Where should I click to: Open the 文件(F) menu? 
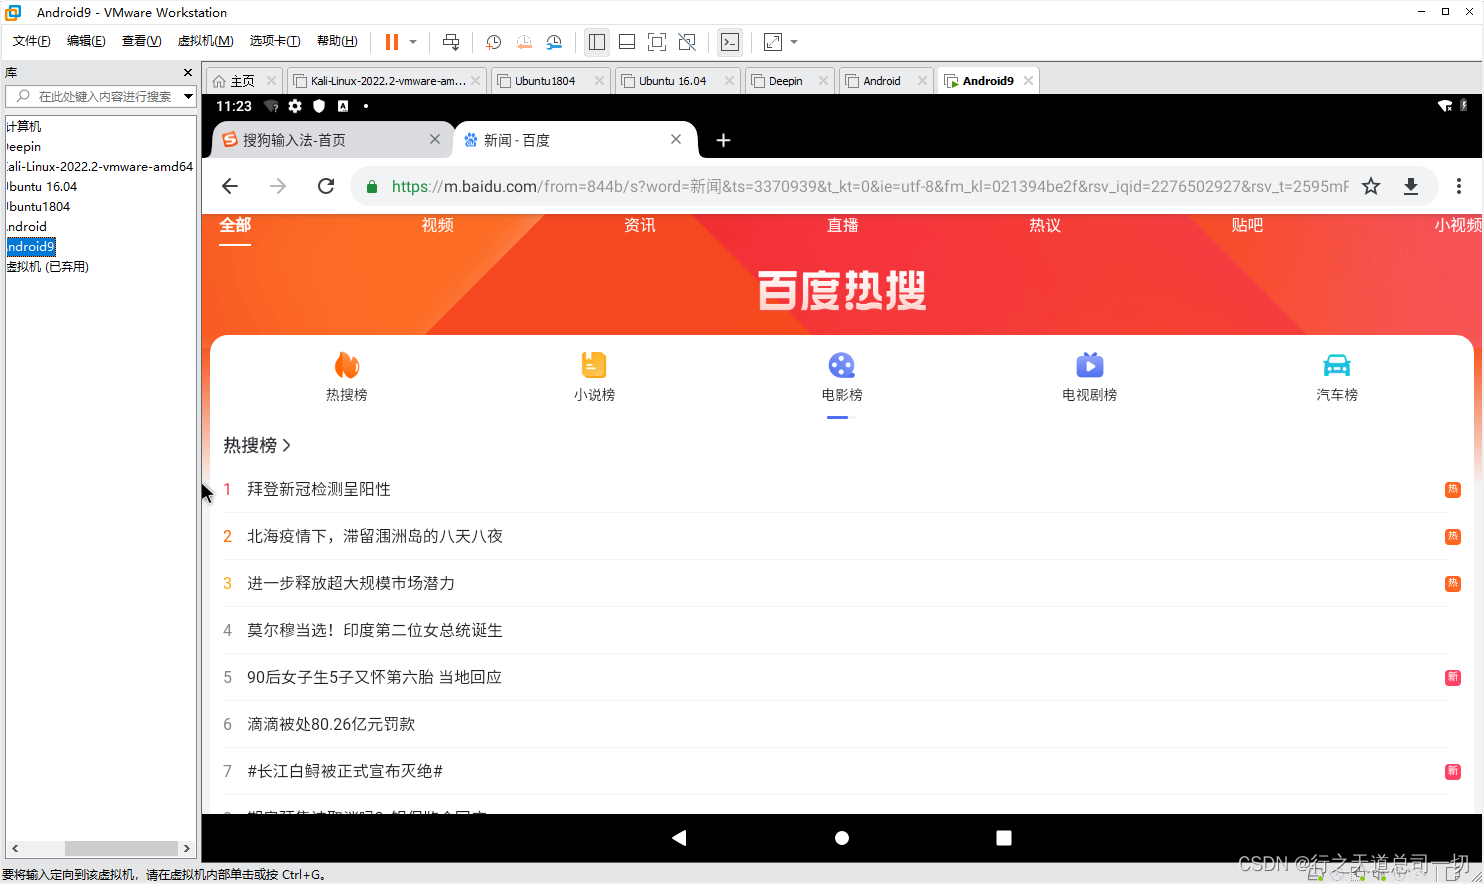pos(32,41)
